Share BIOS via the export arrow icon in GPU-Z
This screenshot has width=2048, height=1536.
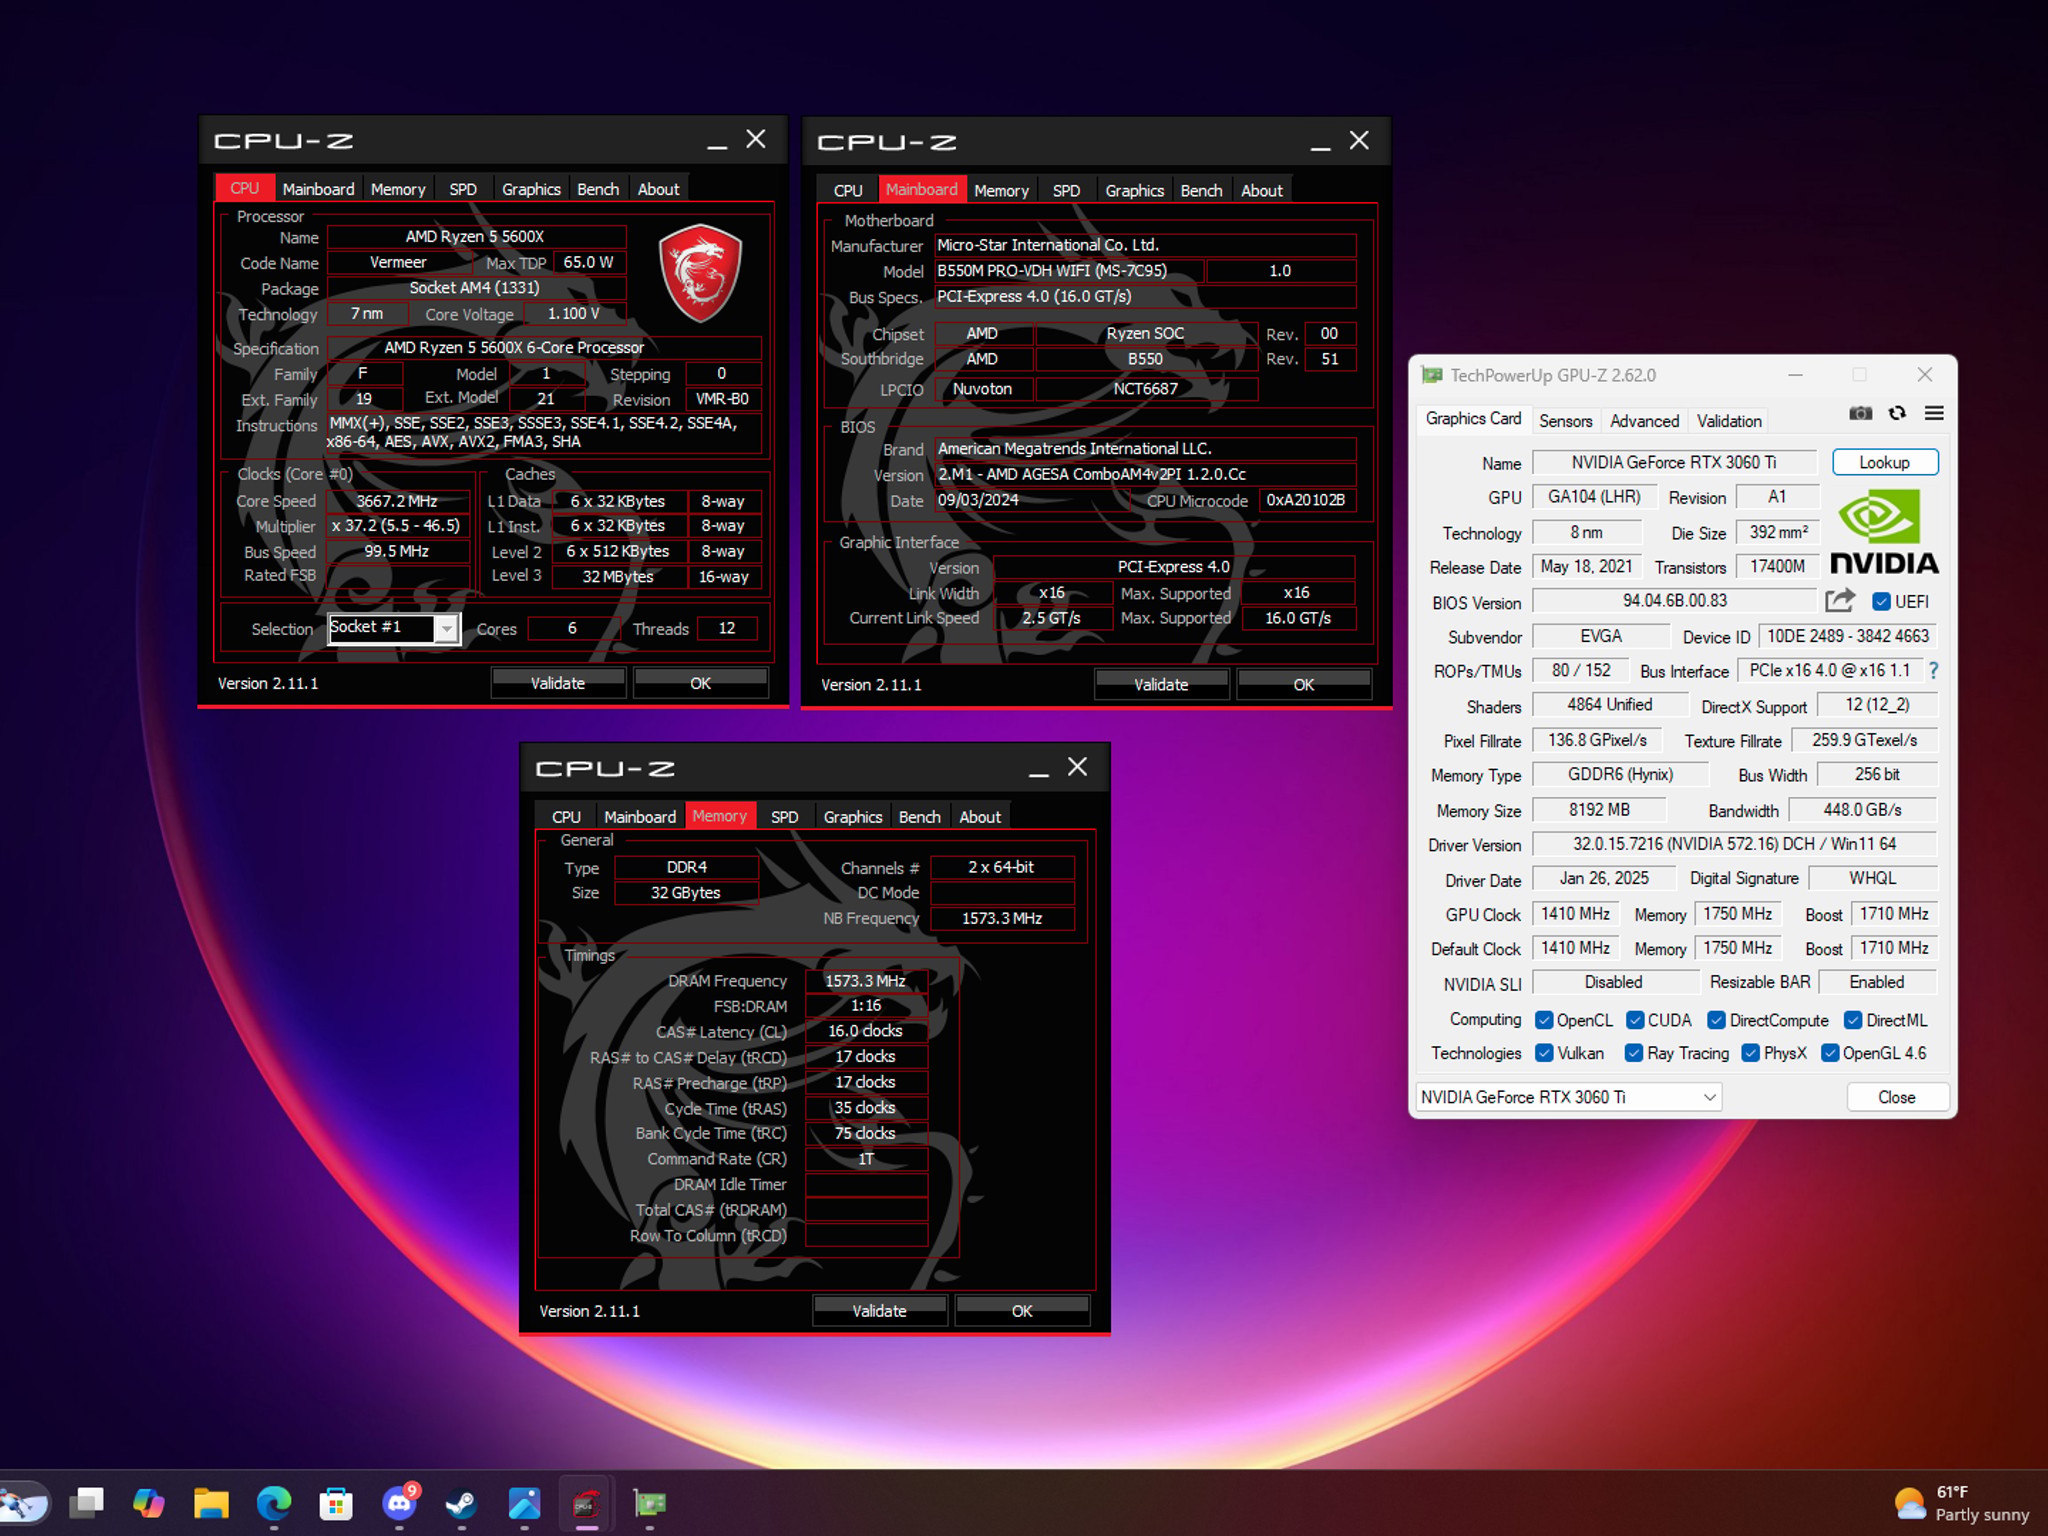coord(1840,600)
